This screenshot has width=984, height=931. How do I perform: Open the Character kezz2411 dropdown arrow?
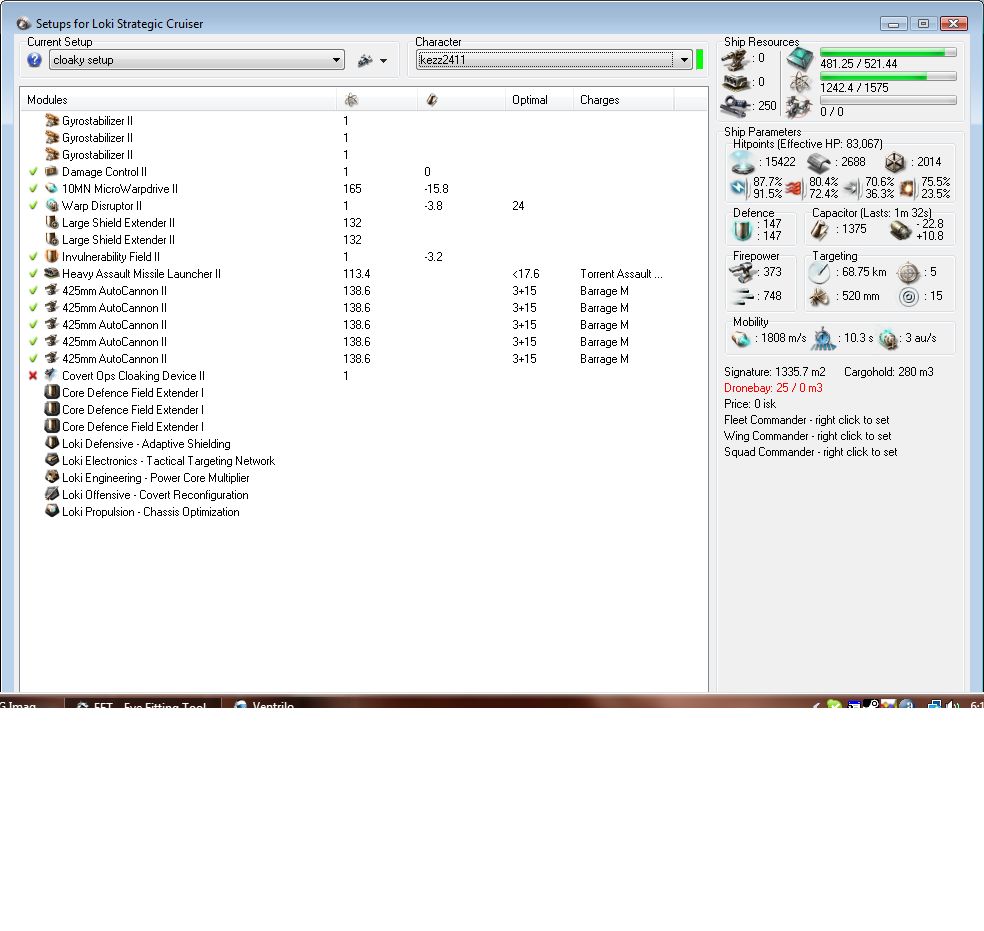click(683, 60)
